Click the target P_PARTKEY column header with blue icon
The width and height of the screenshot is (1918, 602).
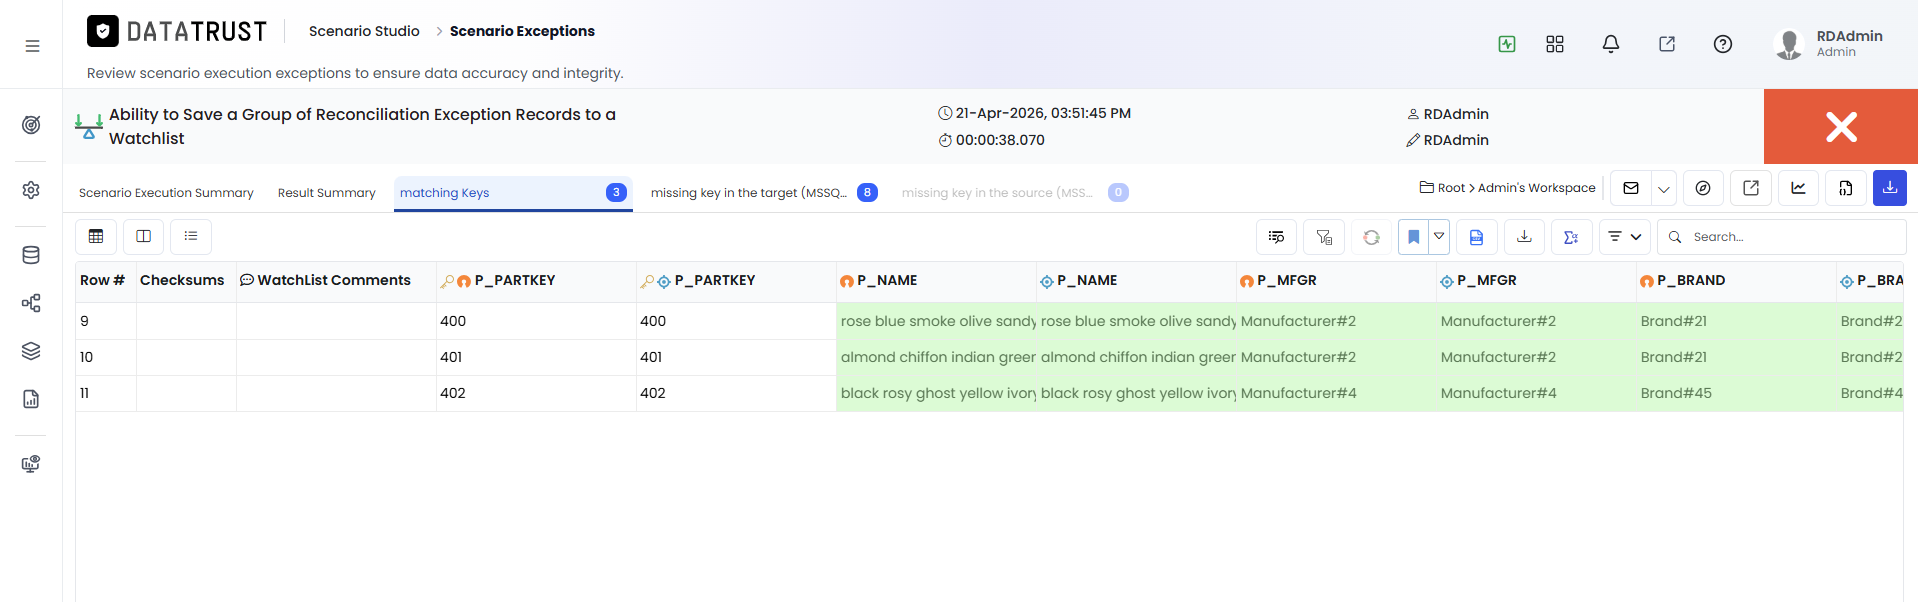736,281
